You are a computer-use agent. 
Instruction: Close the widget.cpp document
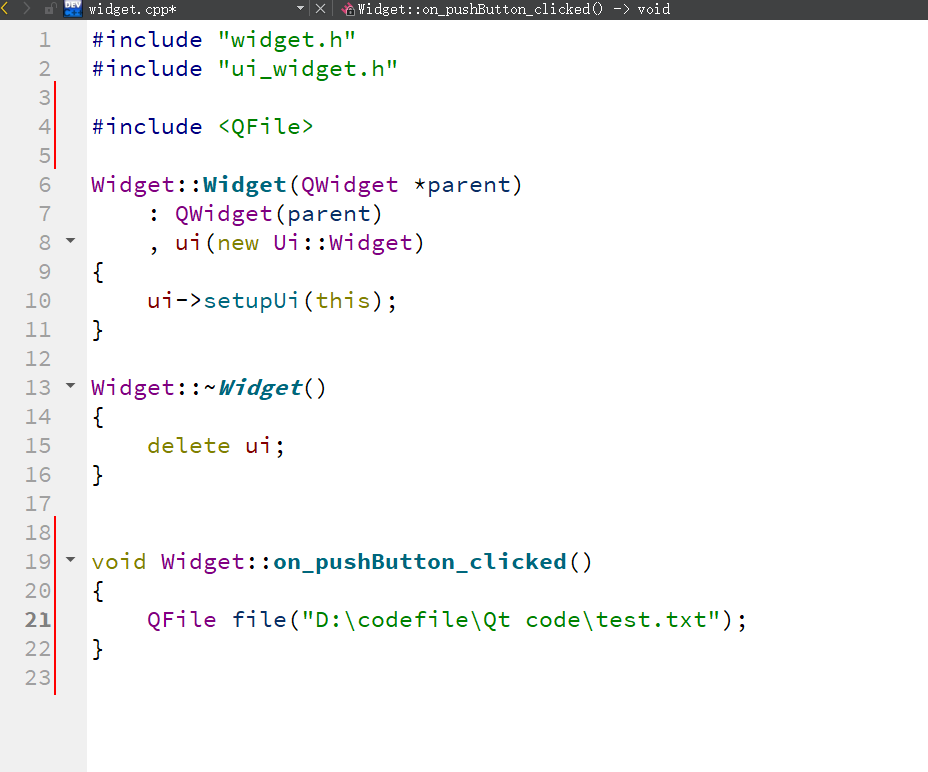pyautogui.click(x=320, y=8)
